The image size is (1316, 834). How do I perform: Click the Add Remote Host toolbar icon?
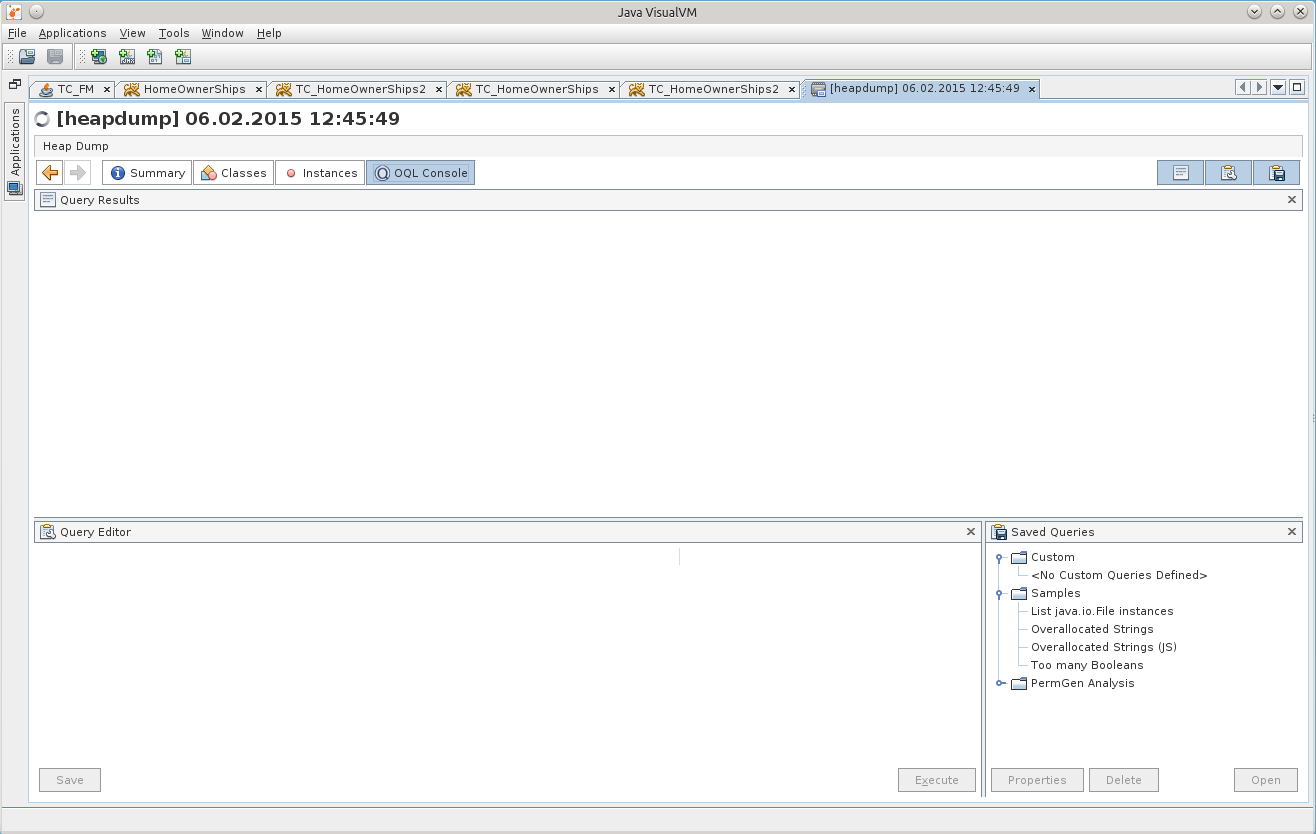(x=98, y=57)
